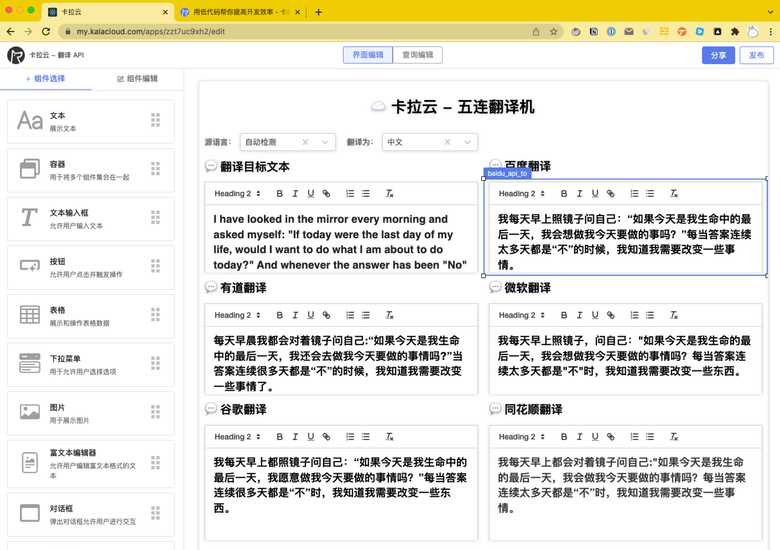Click the 发布 button
Viewport: 780px width, 550px height.
tap(756, 55)
